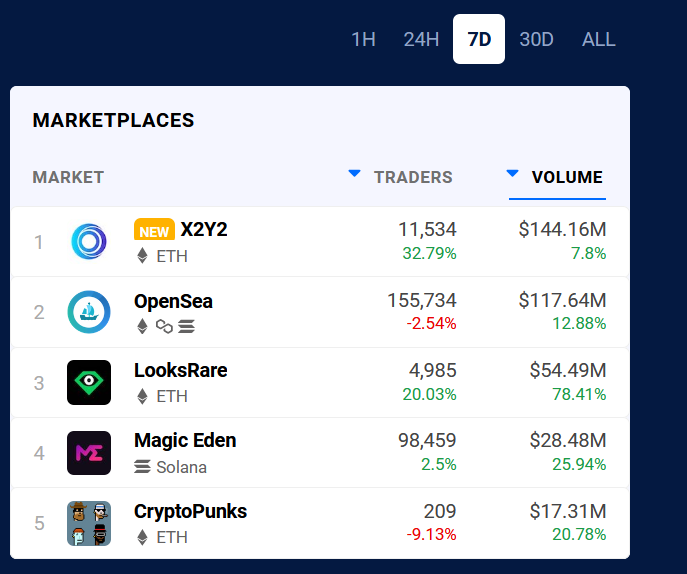Select the 1H time range

363,40
